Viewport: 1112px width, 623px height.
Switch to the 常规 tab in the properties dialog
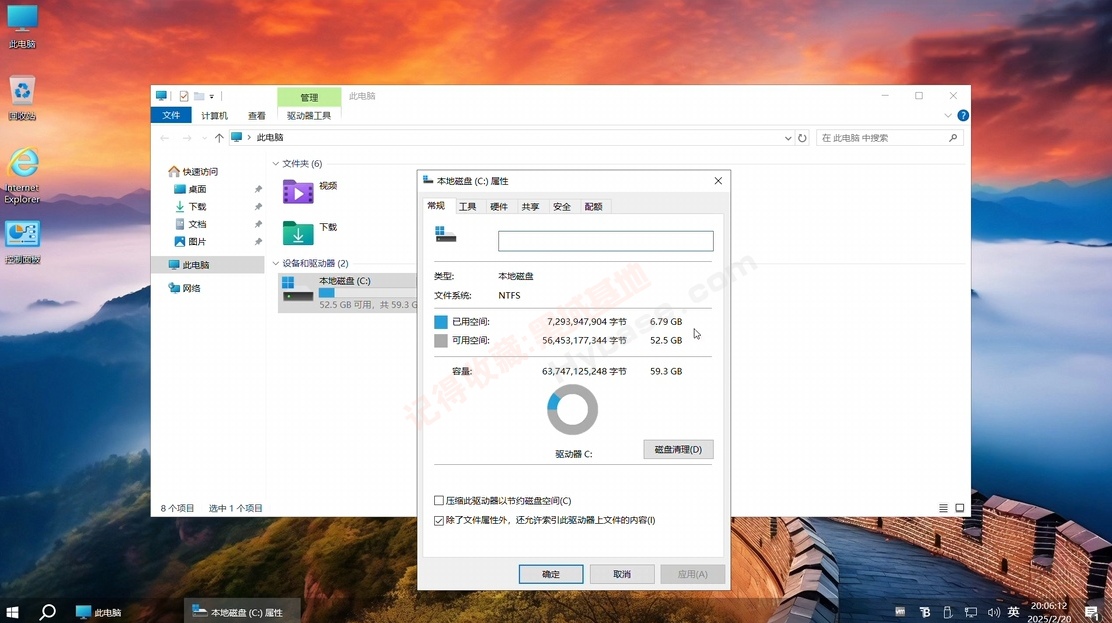(435, 206)
